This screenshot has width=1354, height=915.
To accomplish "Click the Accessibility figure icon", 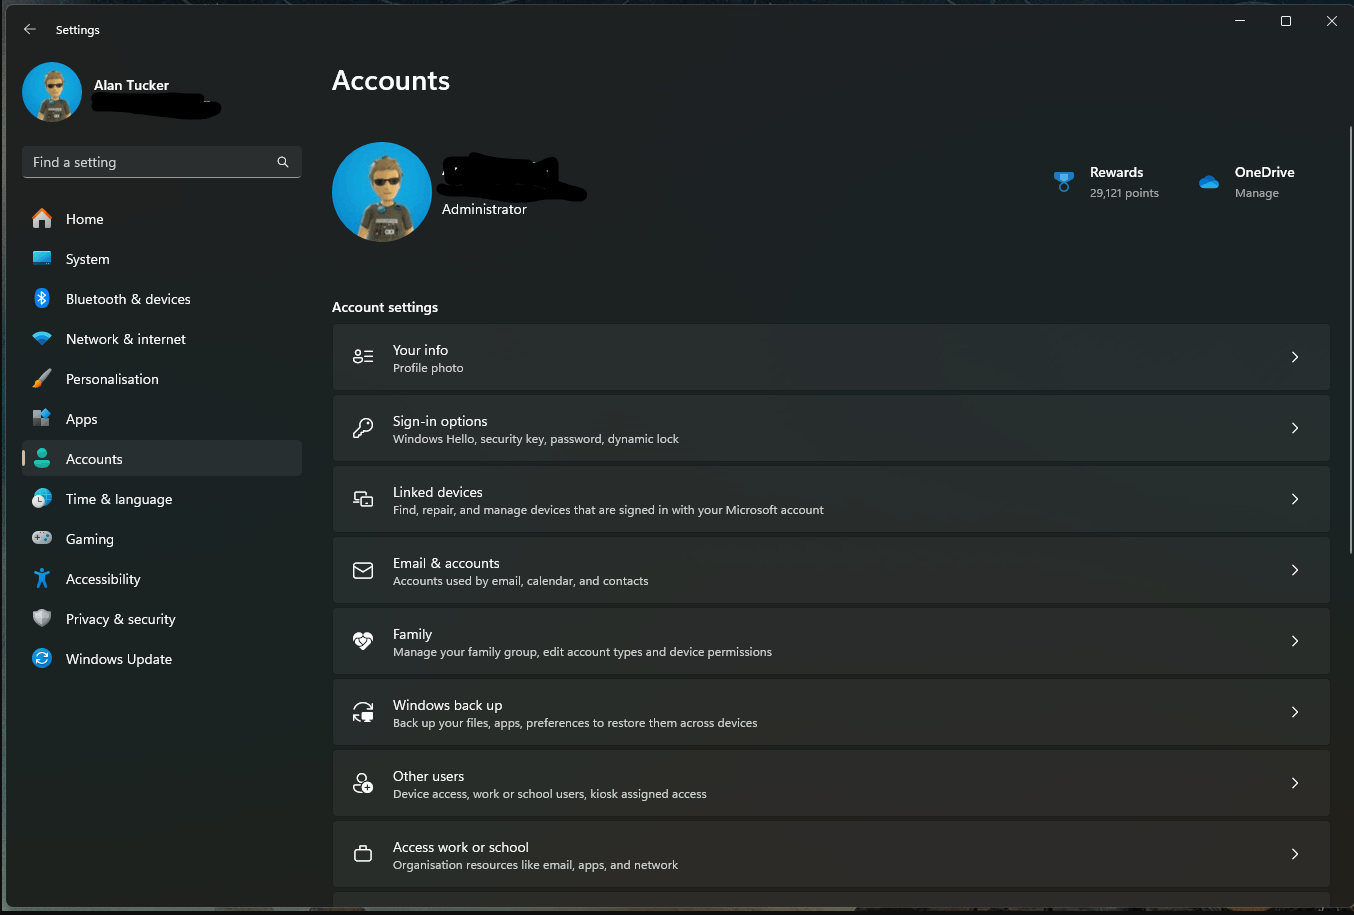I will (x=42, y=579).
